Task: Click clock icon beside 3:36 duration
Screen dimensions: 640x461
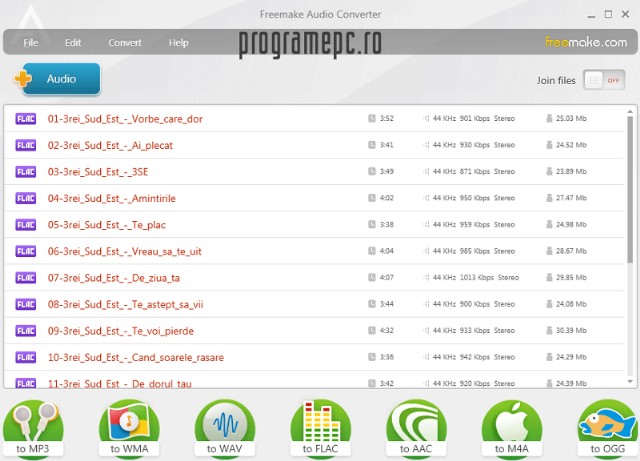Action: click(x=372, y=357)
